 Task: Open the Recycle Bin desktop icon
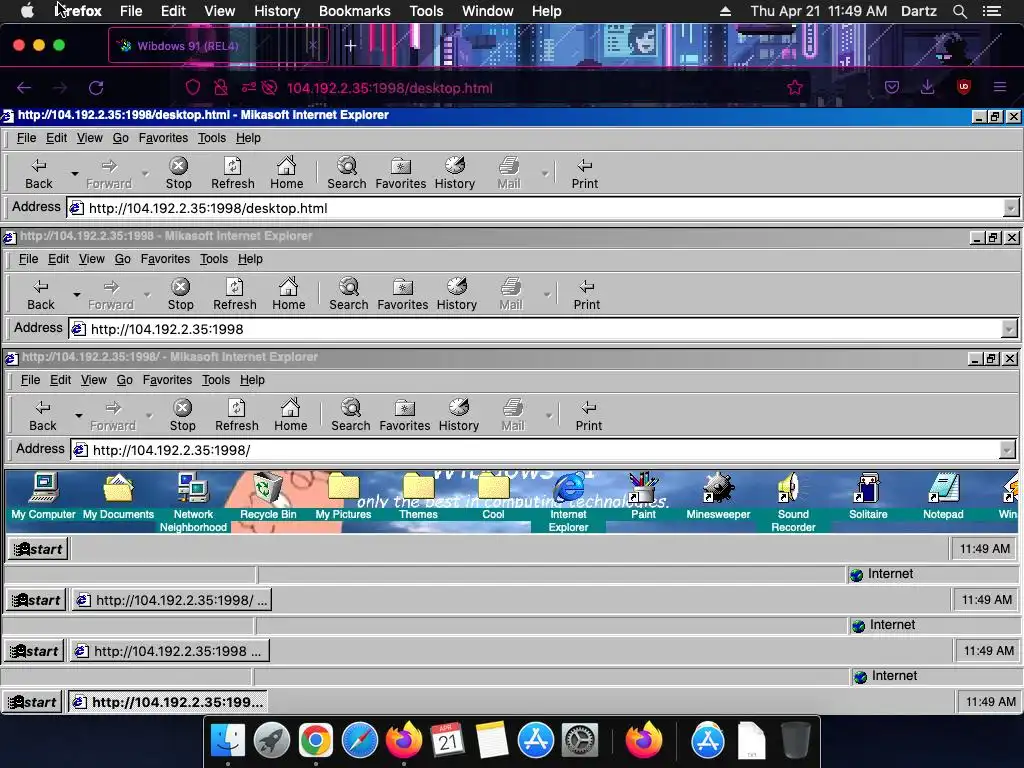click(268, 496)
